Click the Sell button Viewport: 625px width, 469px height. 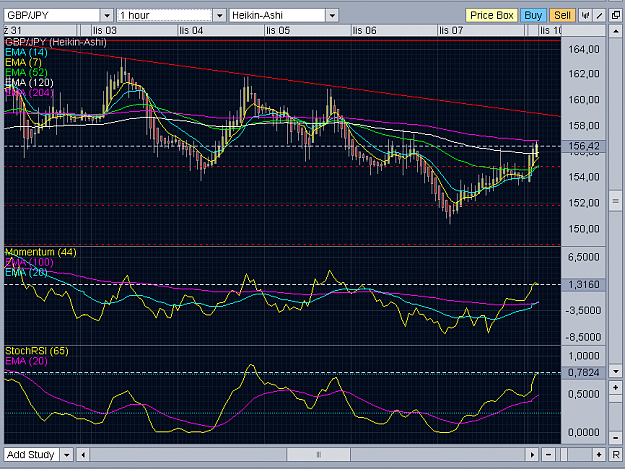tap(562, 16)
